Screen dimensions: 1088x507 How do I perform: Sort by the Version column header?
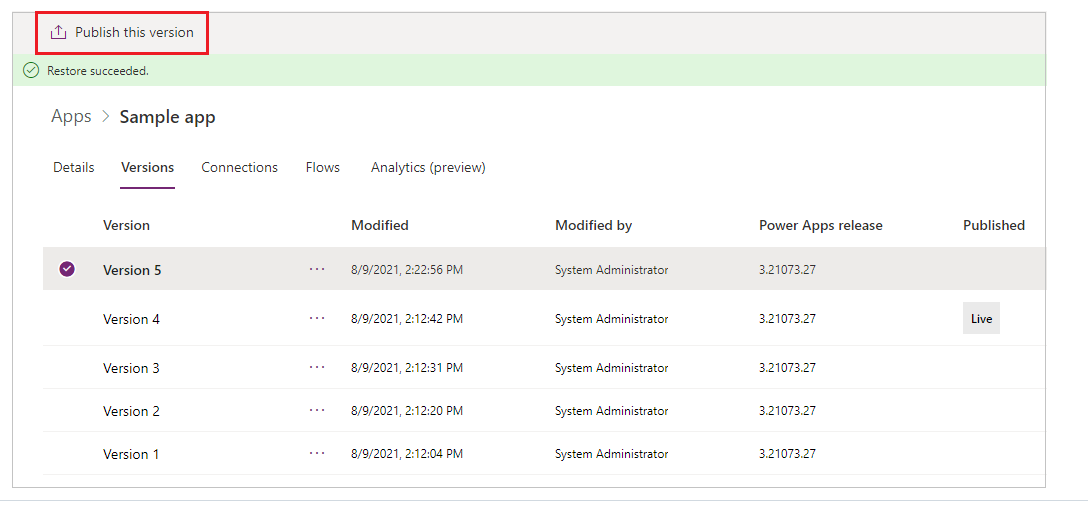126,225
